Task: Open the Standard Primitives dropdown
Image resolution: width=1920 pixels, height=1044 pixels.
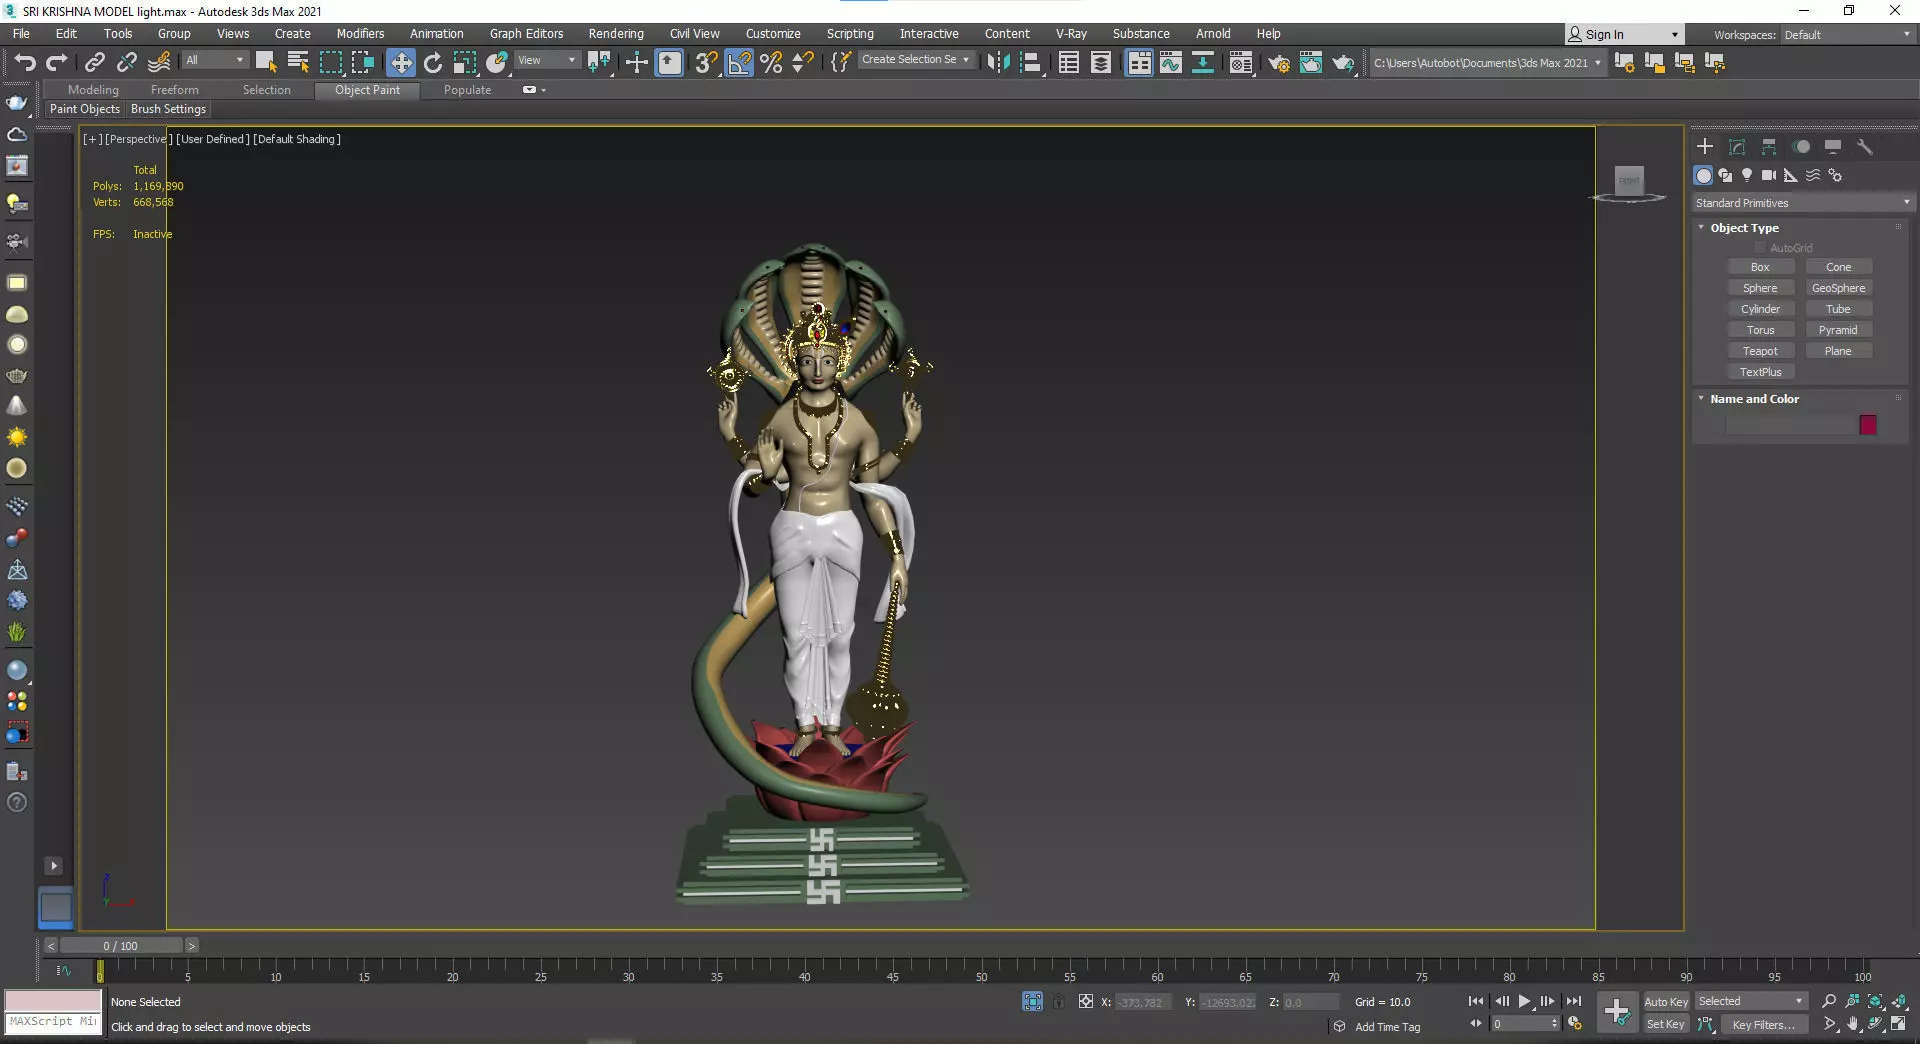Action: pos(1803,203)
